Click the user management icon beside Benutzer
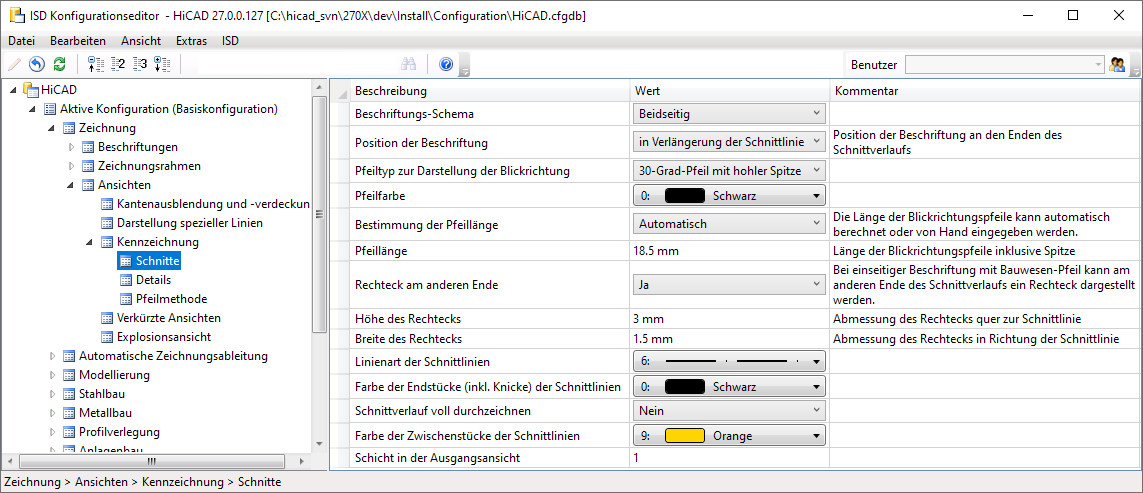This screenshot has width=1143, height=493. point(1117,64)
